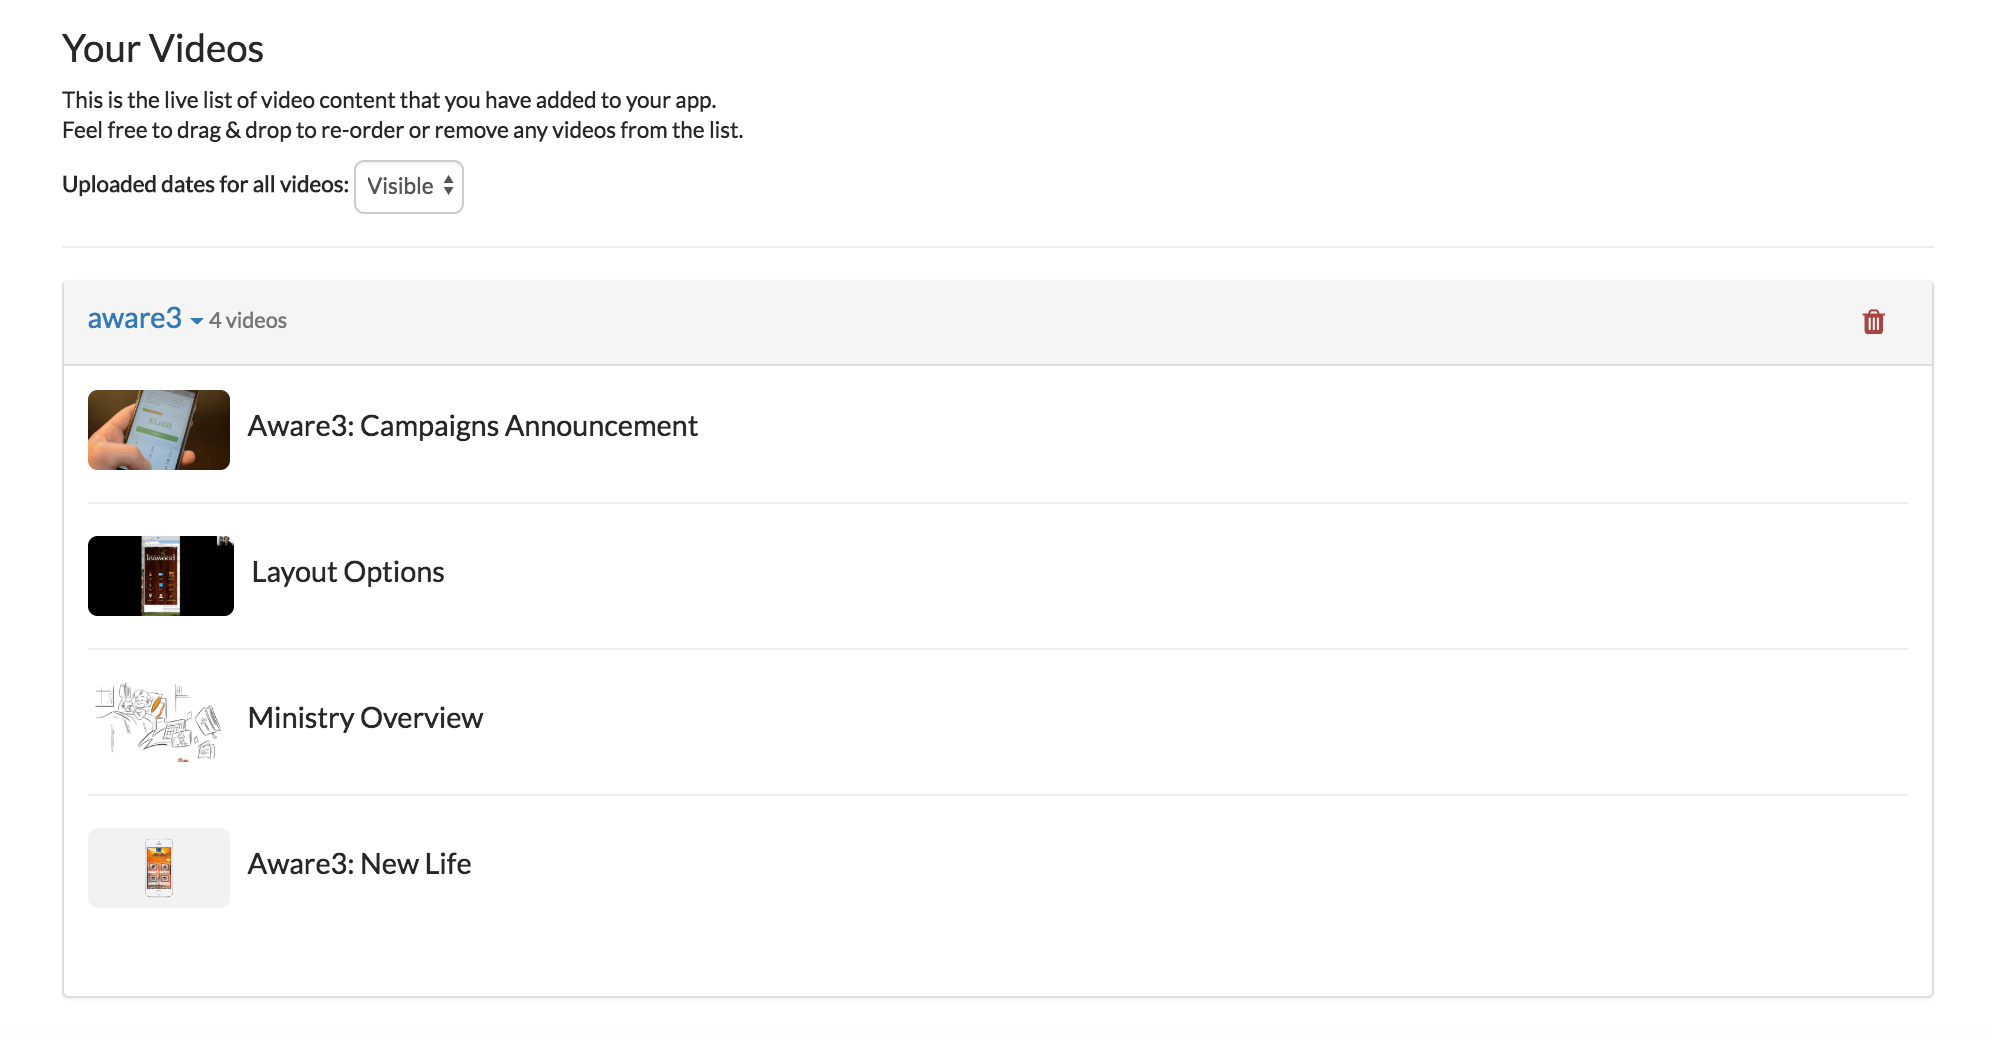
Task: Click the 4 videos count label
Action: click(x=248, y=321)
